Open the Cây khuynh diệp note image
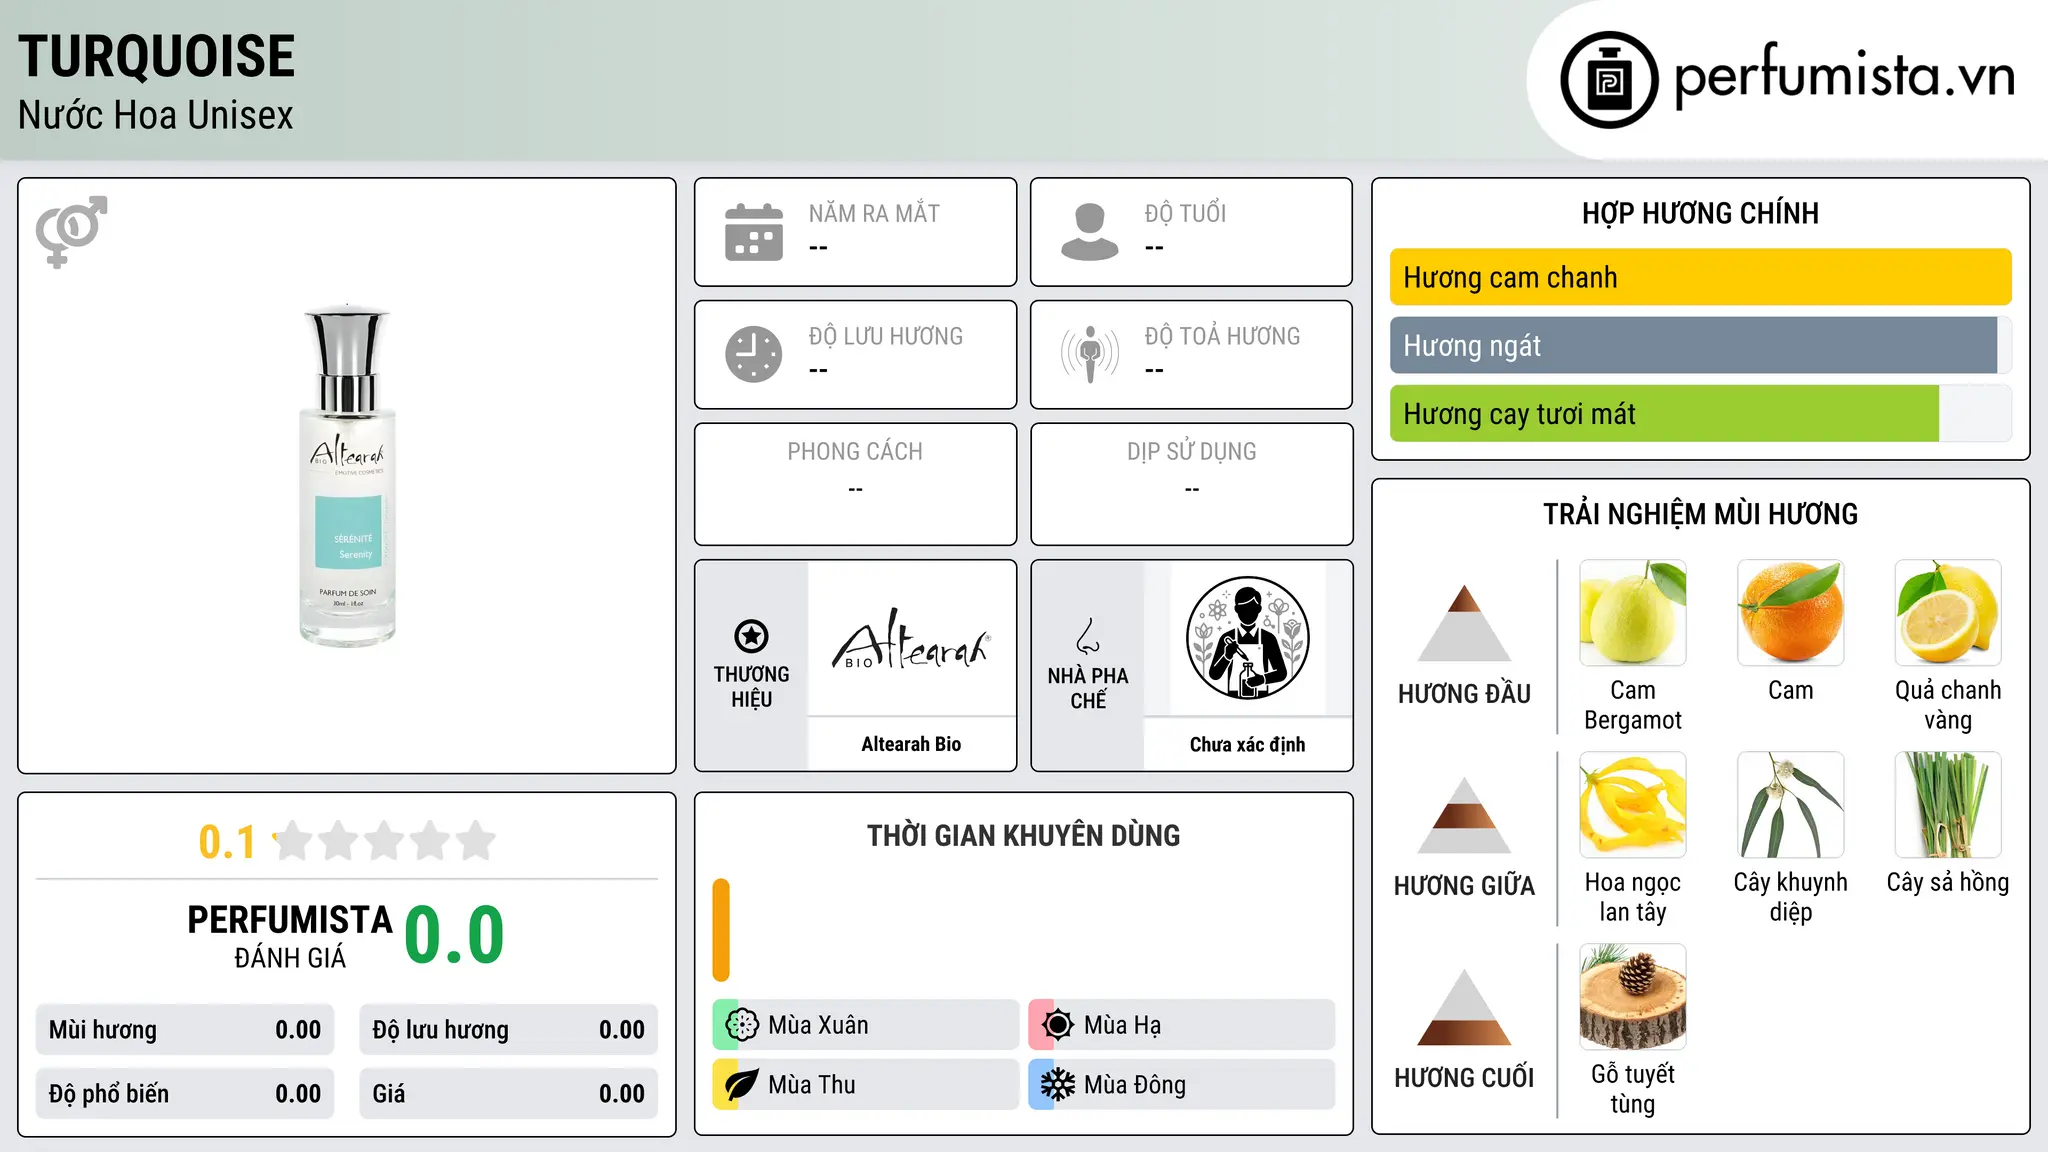Screen dimensions: 2048x1152 tap(1791, 805)
